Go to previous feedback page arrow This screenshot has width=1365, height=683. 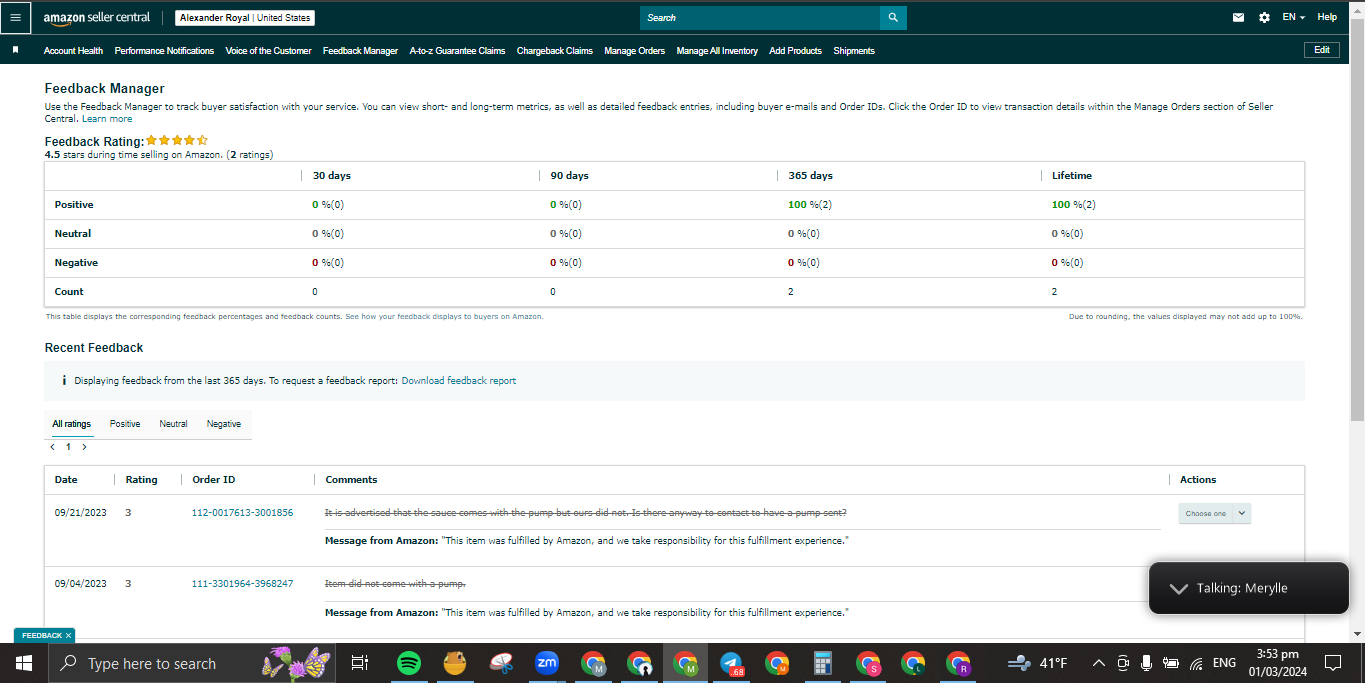[x=53, y=447]
